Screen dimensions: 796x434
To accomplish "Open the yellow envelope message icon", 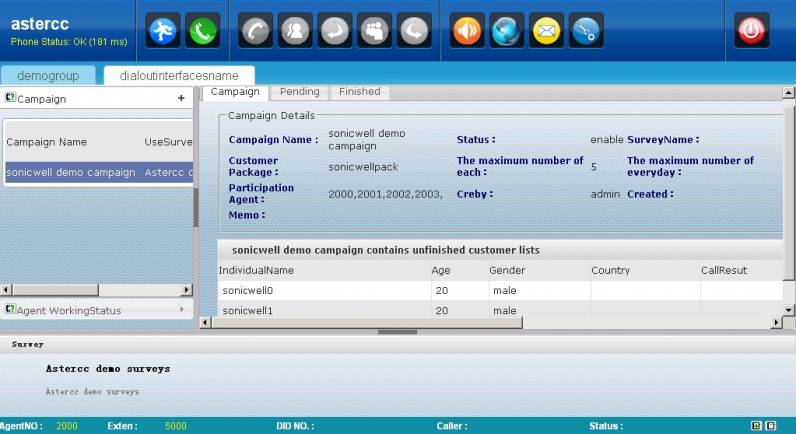I will 546,31.
